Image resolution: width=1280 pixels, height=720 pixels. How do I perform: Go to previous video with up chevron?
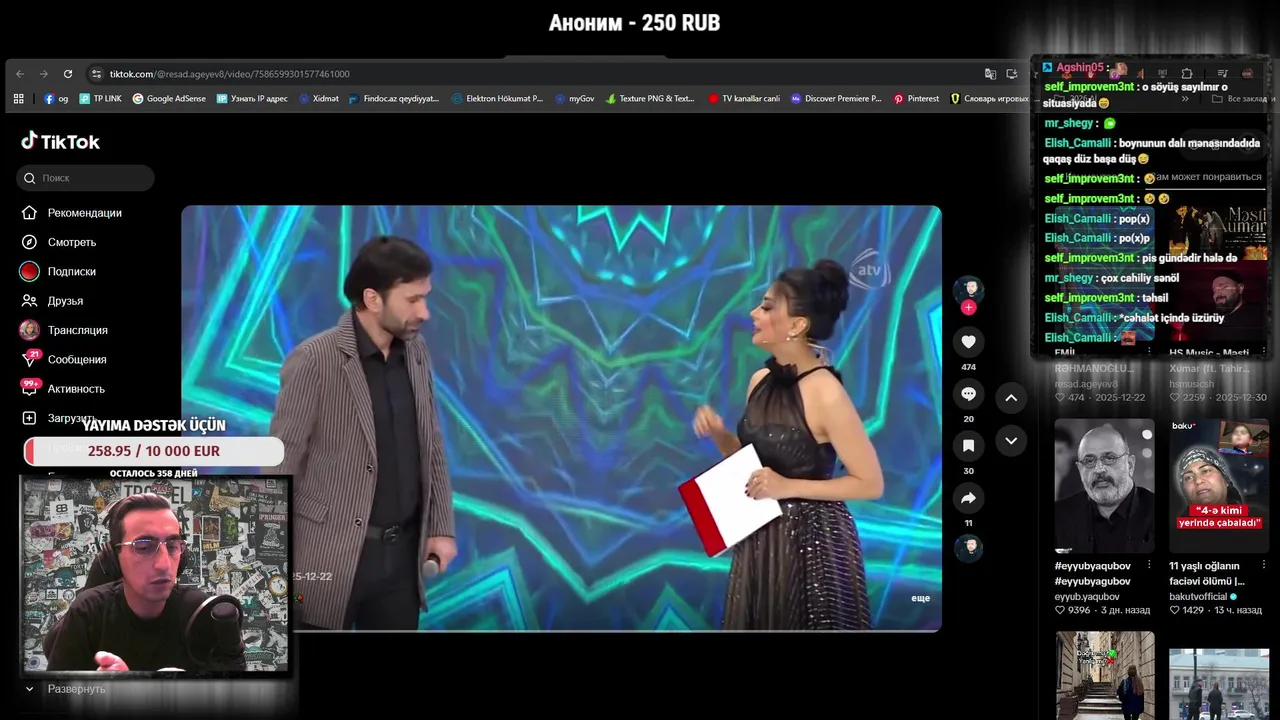(1011, 398)
